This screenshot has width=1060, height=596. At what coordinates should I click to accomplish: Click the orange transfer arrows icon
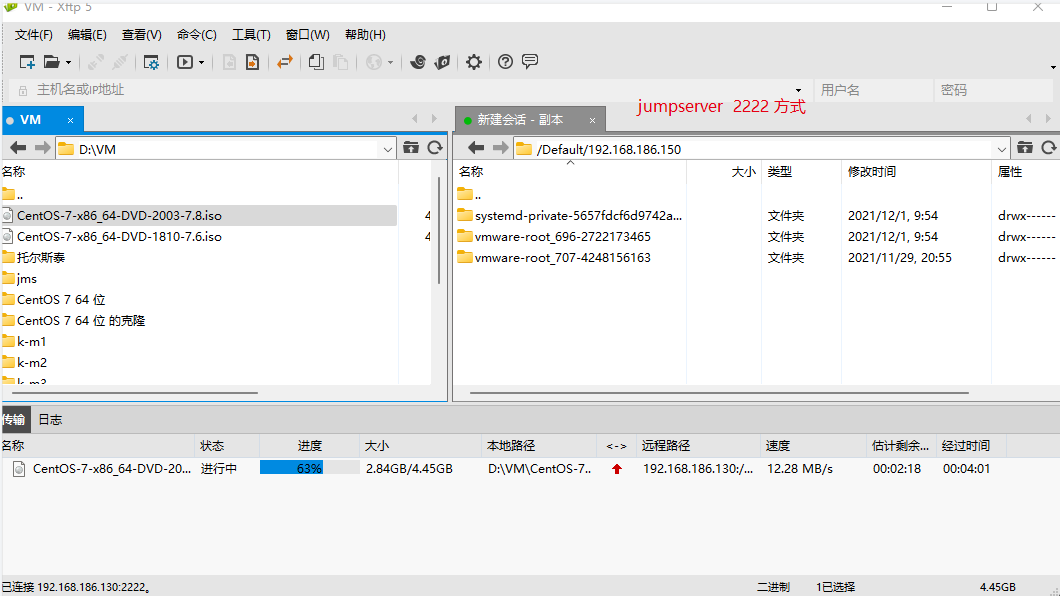point(285,62)
